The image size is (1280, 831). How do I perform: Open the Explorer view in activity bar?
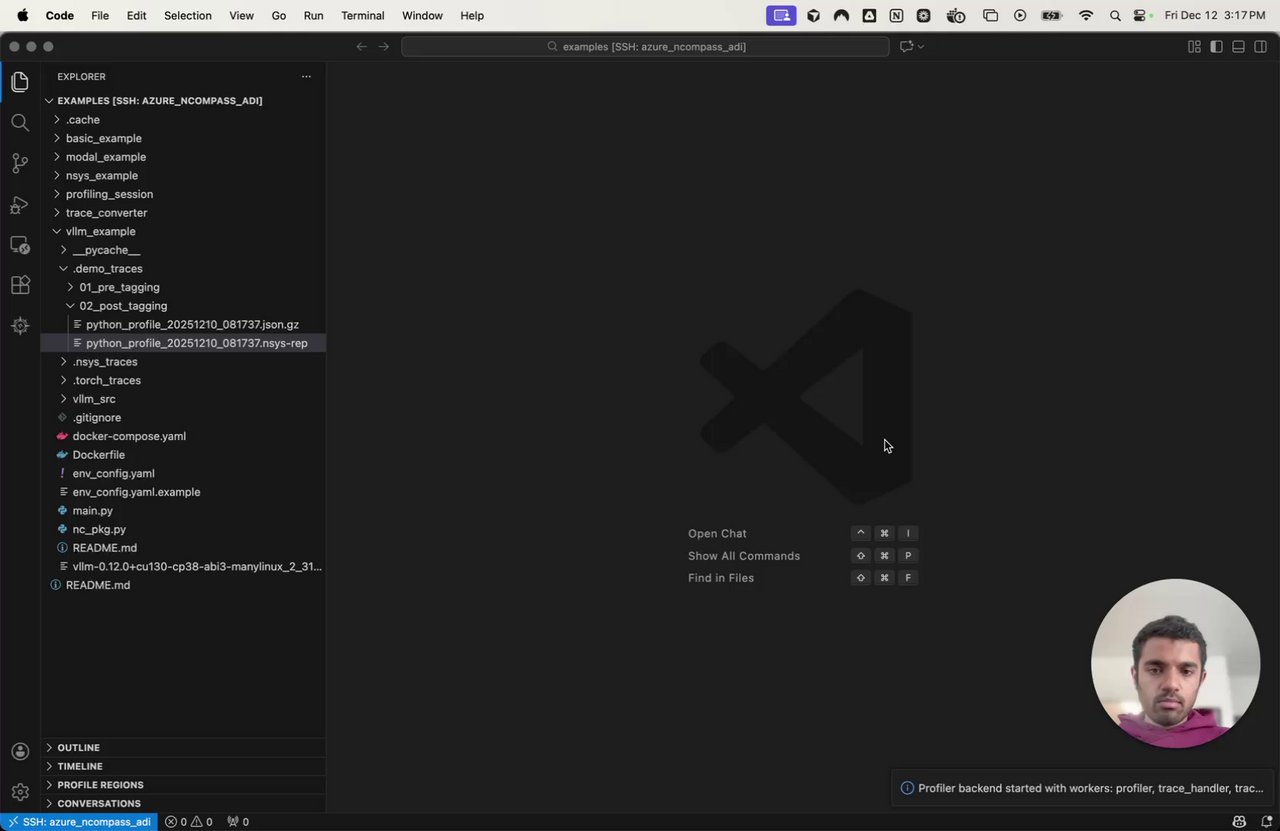click(x=20, y=82)
